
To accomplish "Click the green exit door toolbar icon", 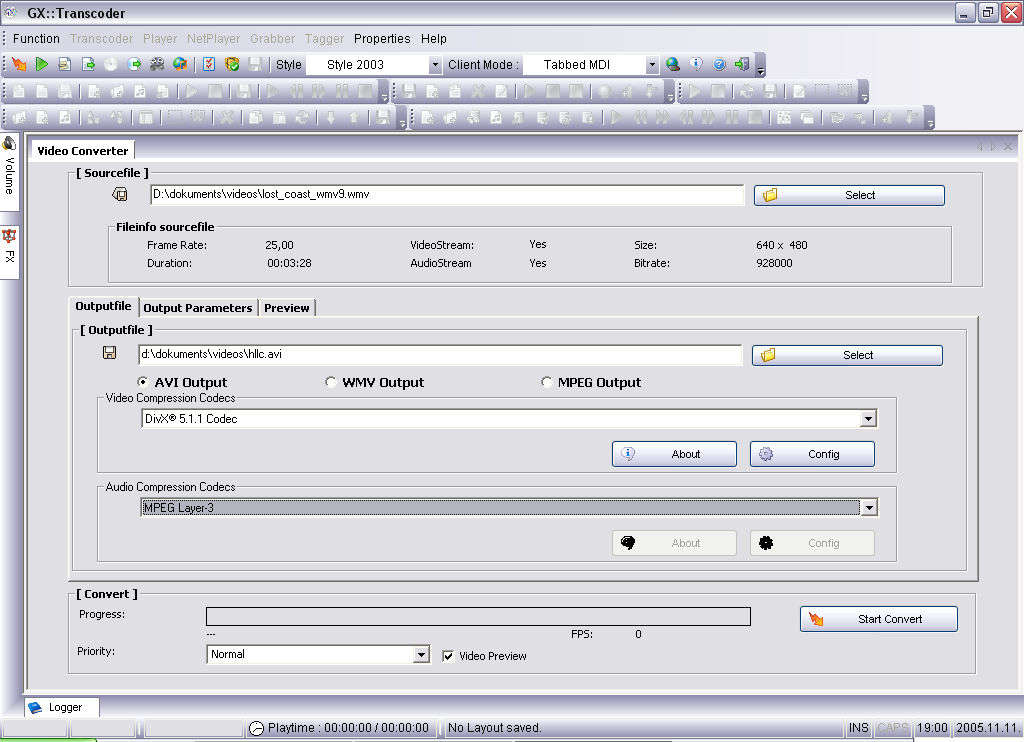I will [741, 65].
